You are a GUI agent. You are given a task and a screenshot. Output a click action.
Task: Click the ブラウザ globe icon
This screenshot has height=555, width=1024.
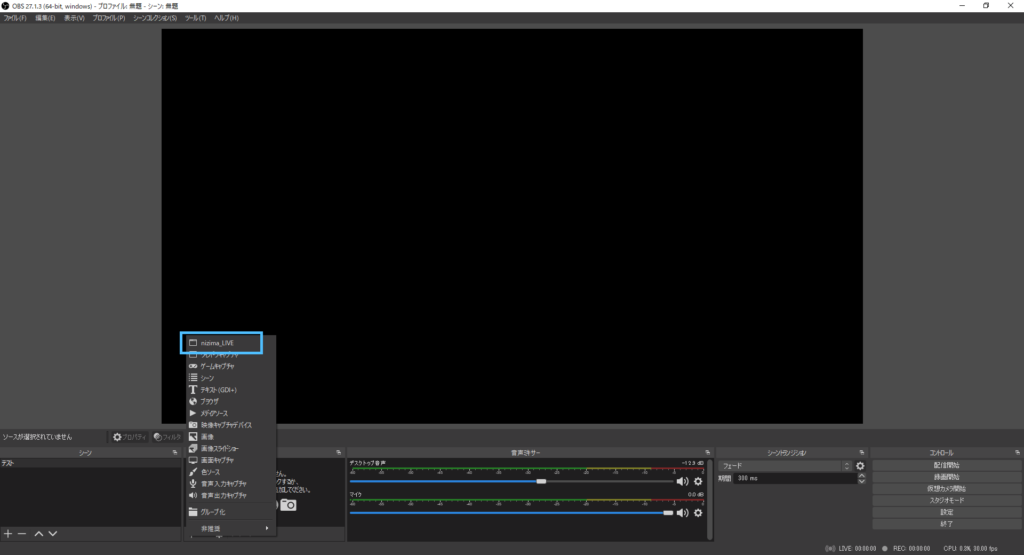[x=193, y=401]
